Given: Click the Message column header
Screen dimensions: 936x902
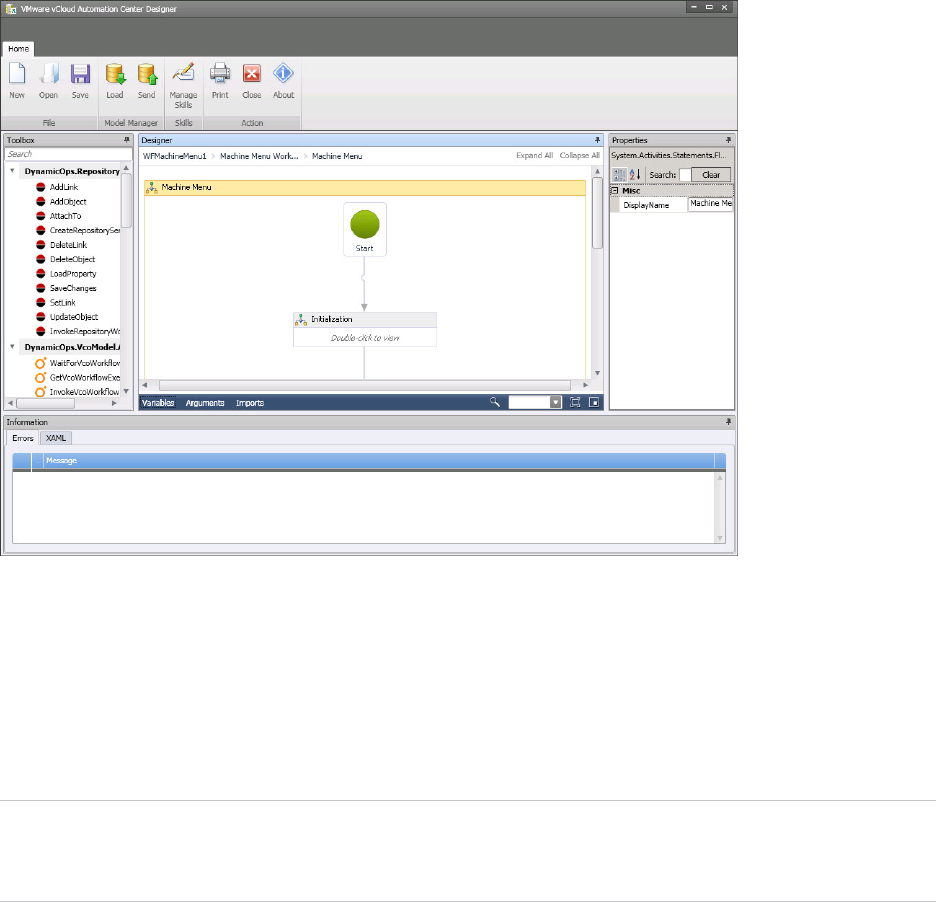Looking at the screenshot, I should tap(379, 460).
